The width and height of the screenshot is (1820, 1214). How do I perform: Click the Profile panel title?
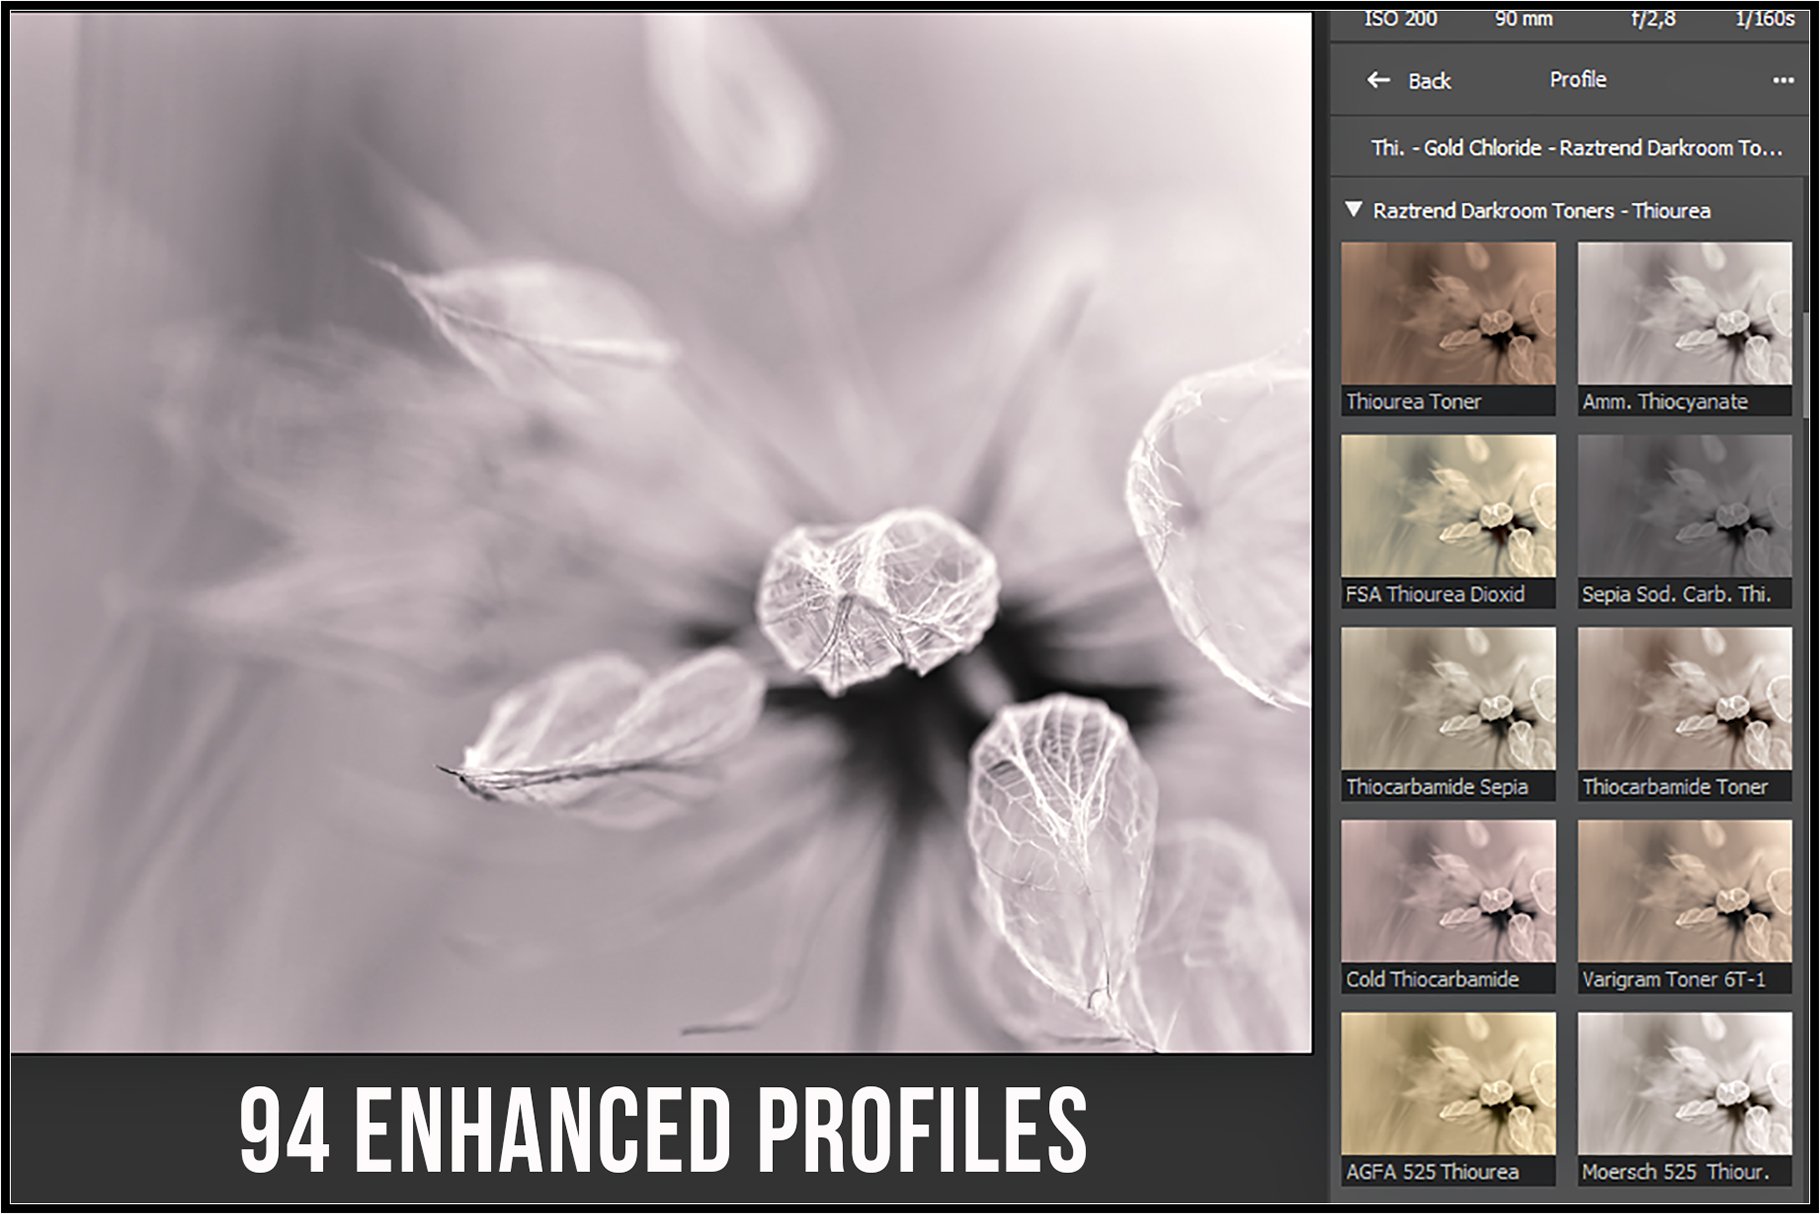(1578, 80)
